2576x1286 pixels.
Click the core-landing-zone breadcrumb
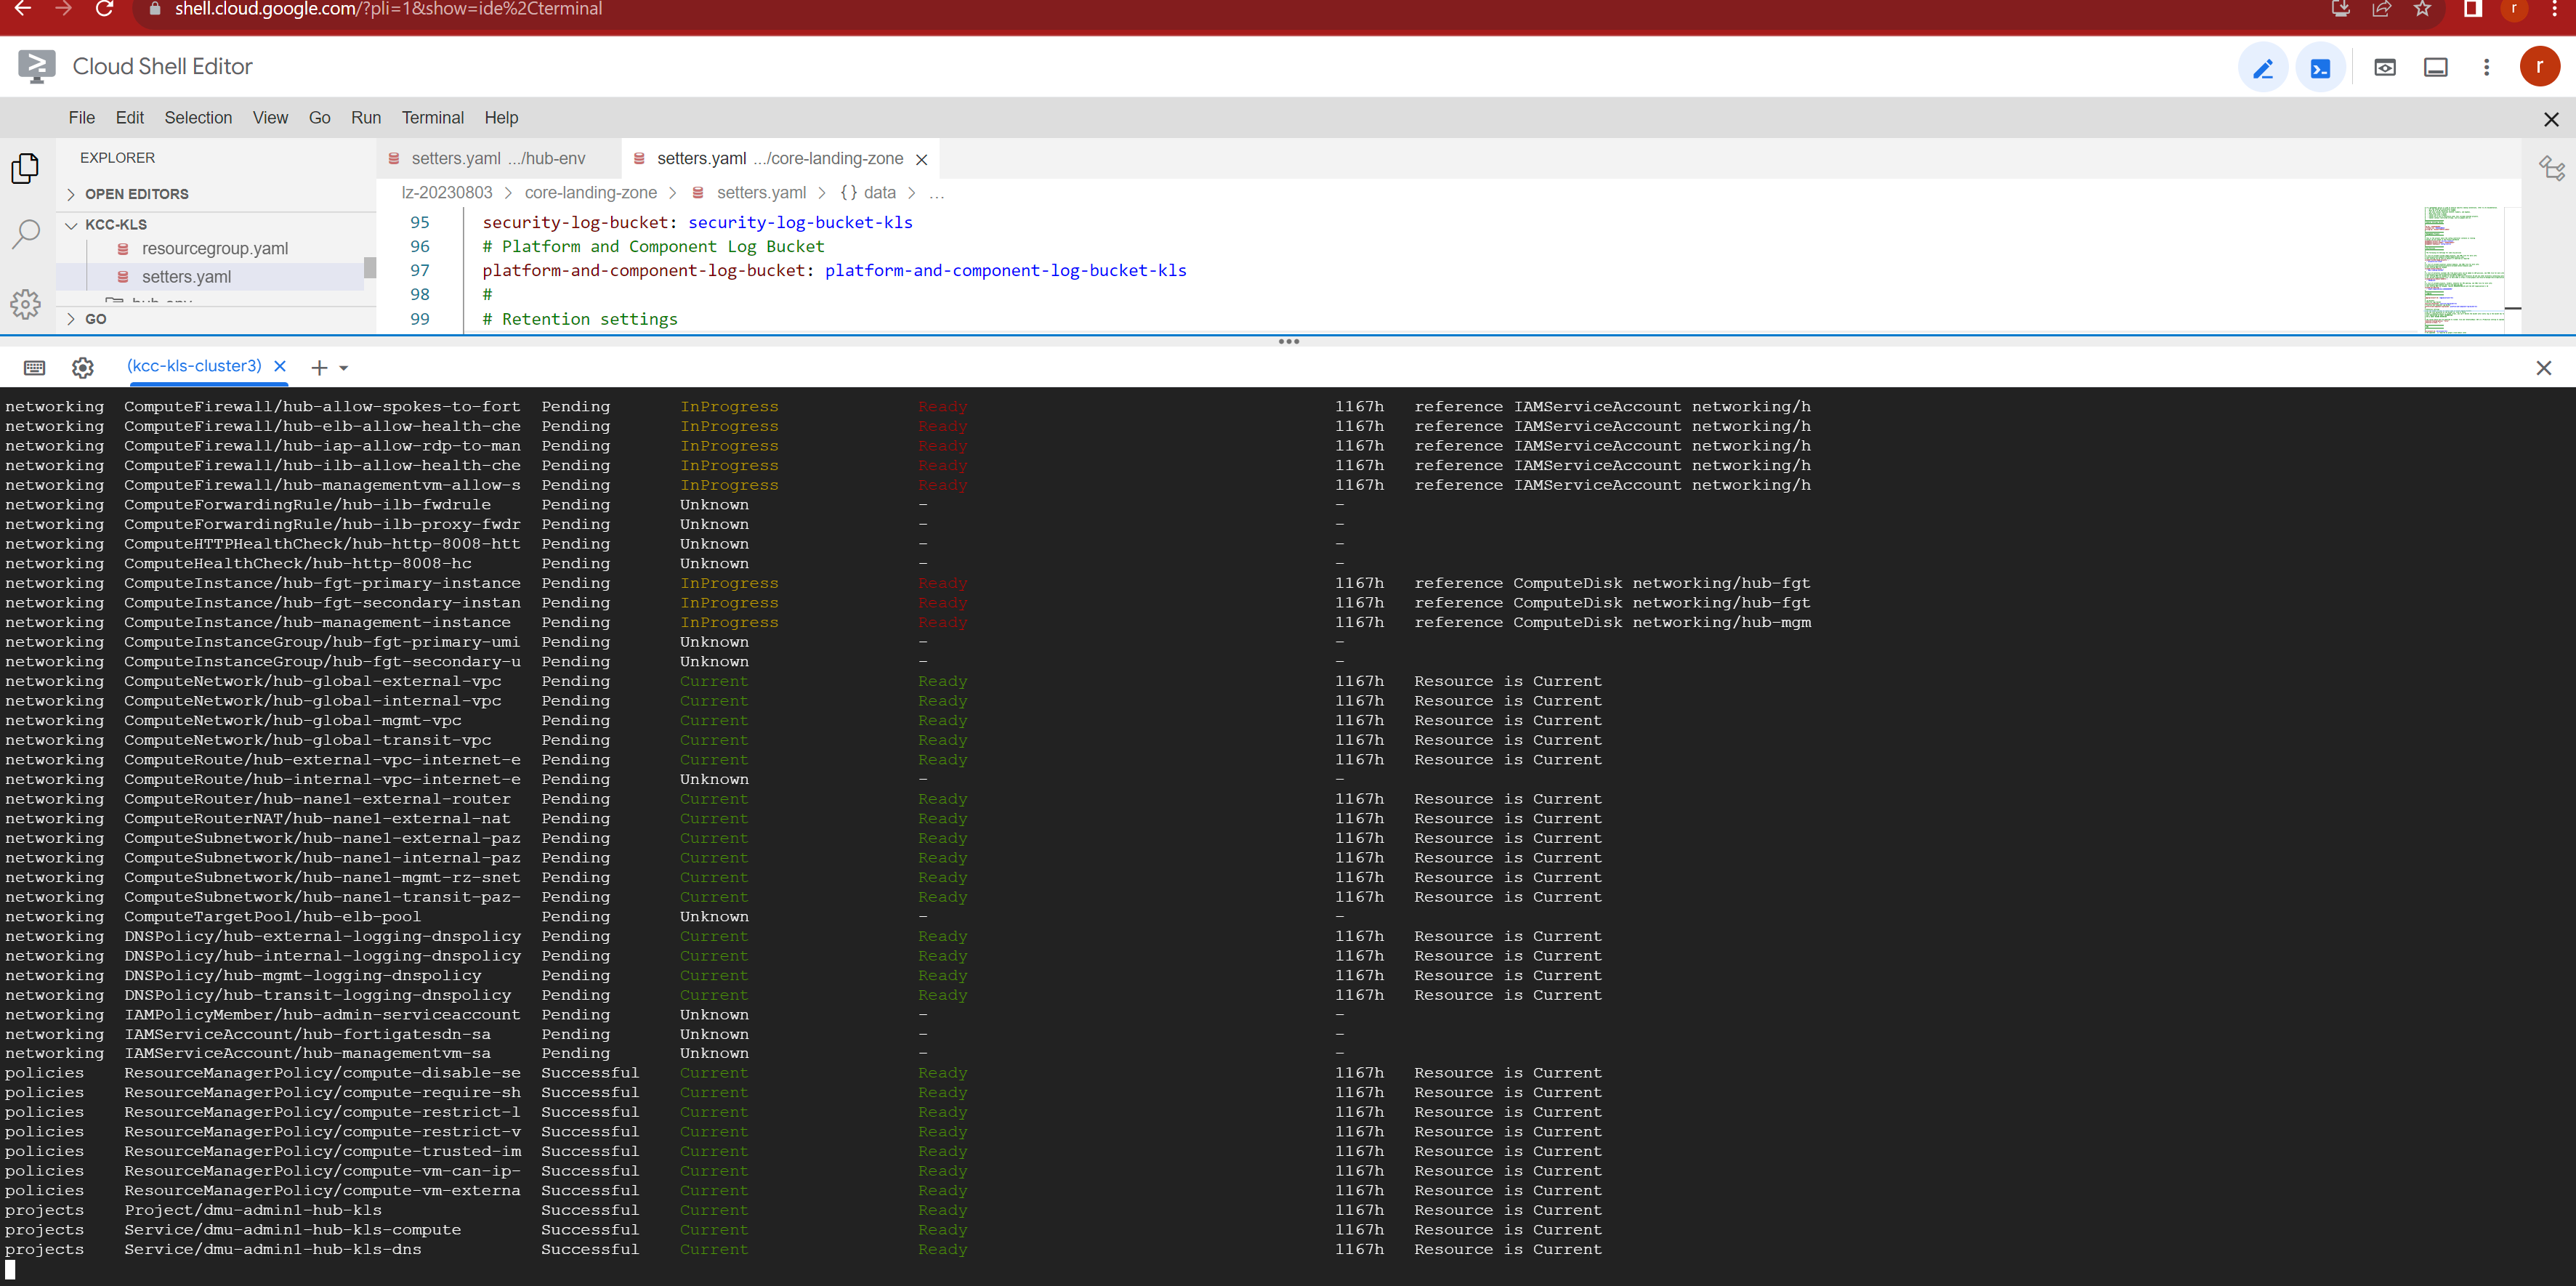tap(590, 192)
